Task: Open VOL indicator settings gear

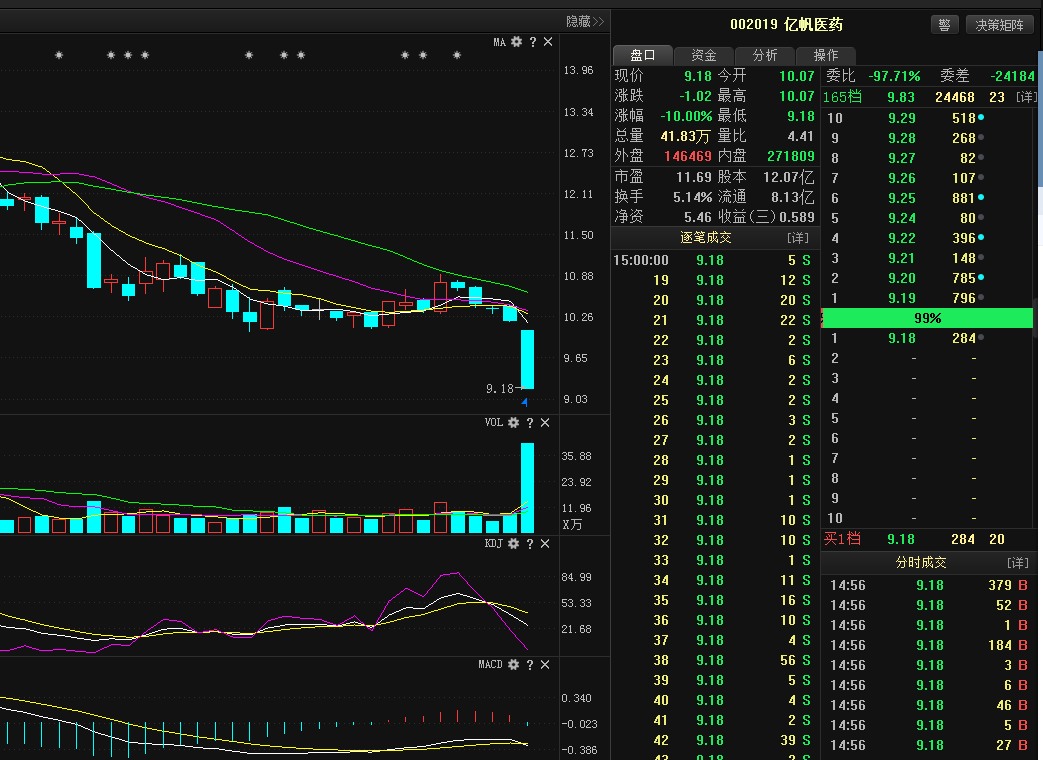Action: 514,422
